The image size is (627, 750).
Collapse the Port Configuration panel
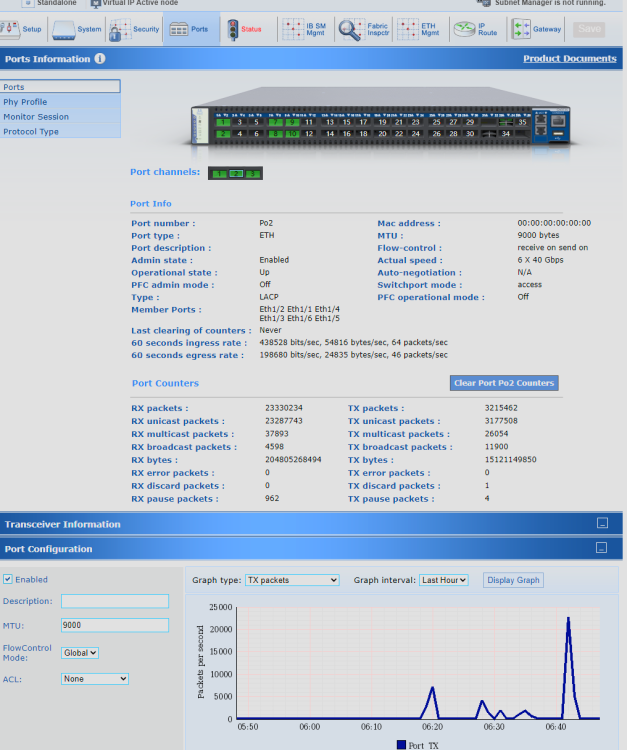602,548
